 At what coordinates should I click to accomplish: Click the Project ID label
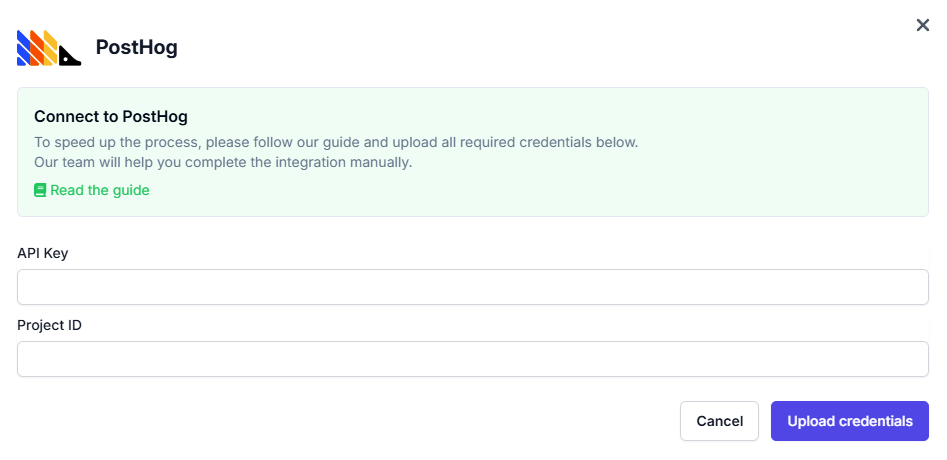pos(49,325)
